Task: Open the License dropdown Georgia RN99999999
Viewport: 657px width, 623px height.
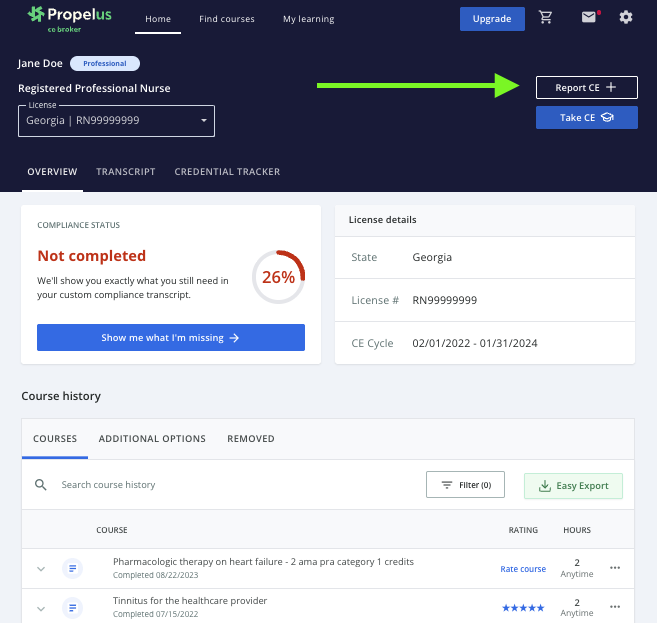Action: tap(116, 121)
